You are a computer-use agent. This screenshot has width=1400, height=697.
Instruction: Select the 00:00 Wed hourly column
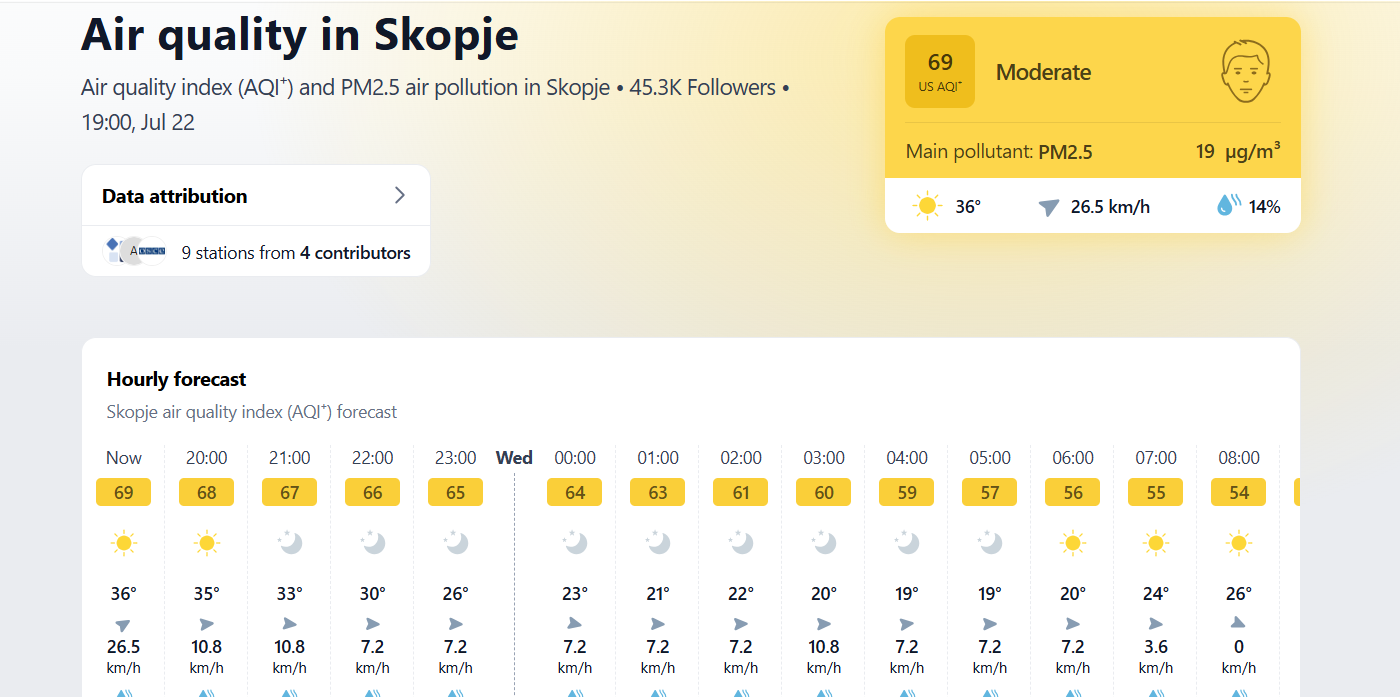pos(575,570)
